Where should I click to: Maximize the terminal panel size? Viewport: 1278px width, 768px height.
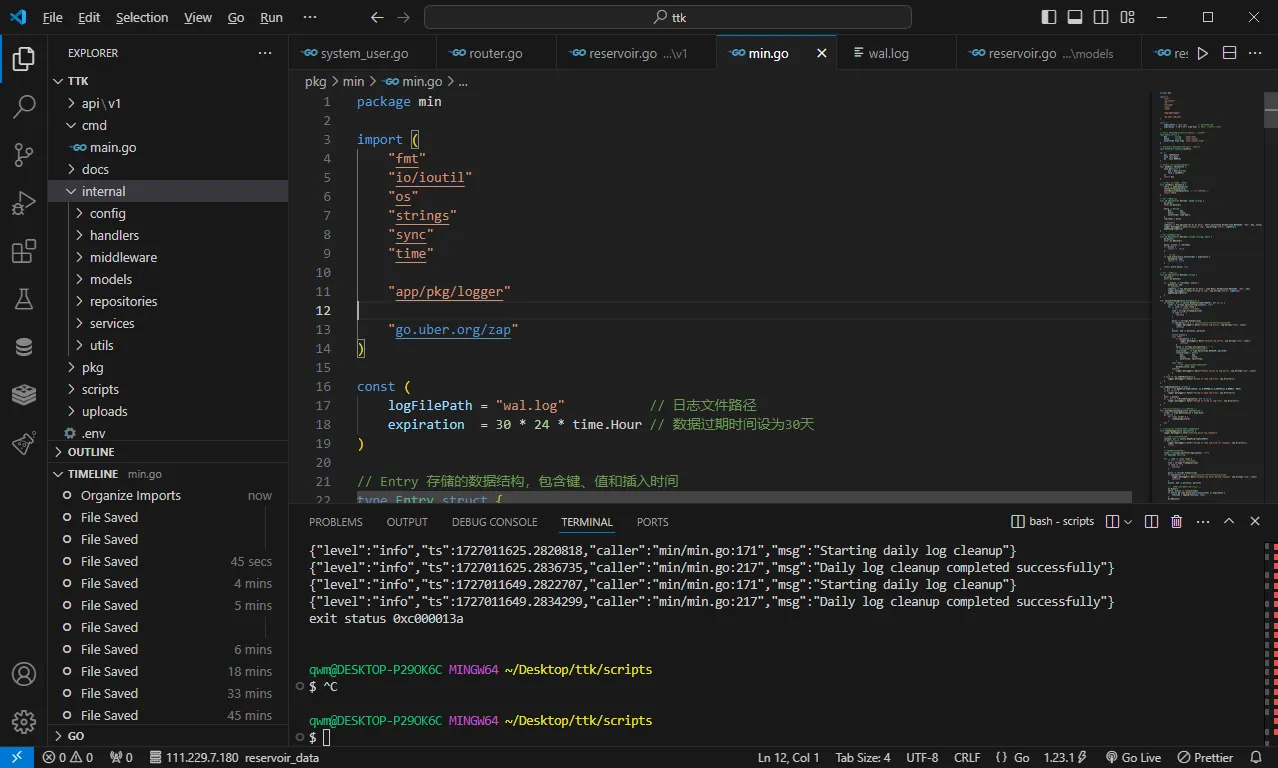point(1229,521)
